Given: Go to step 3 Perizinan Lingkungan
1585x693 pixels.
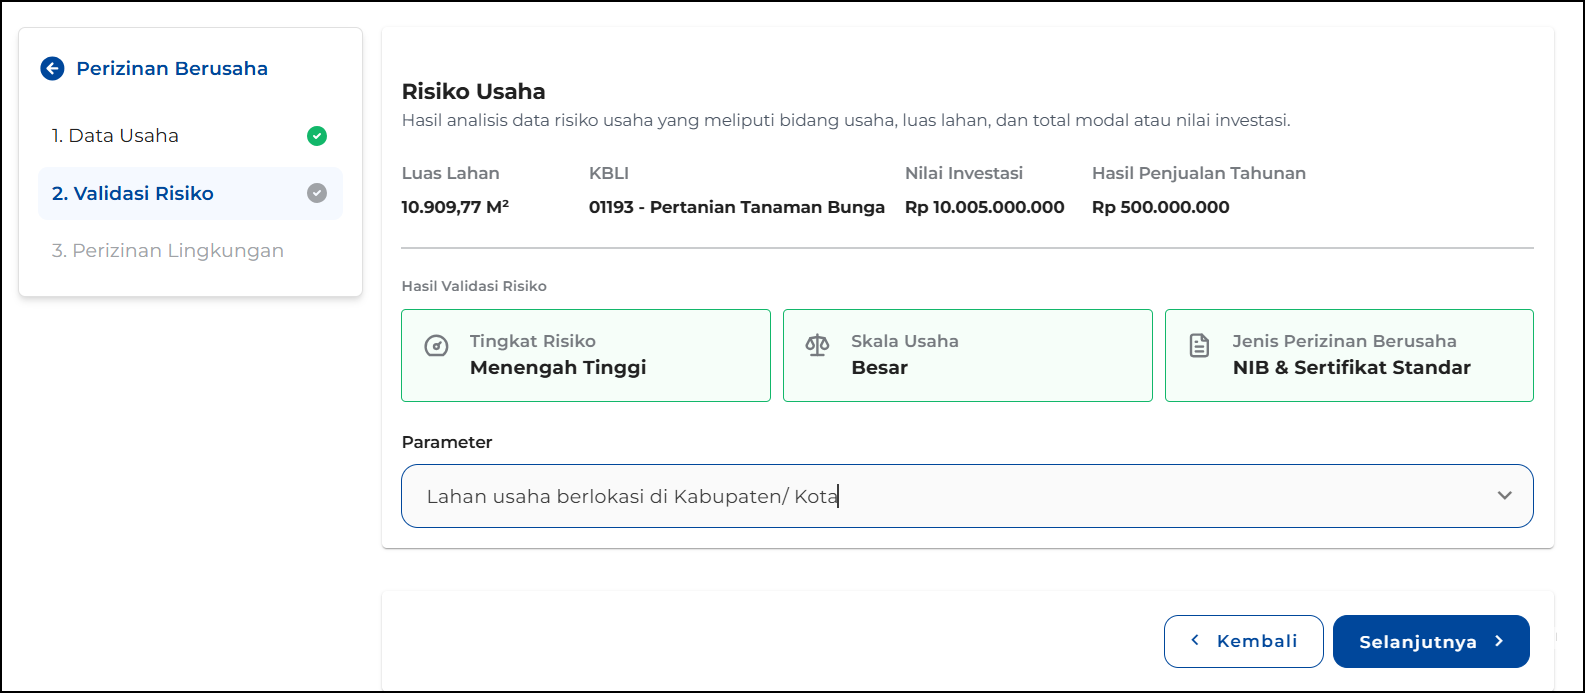Looking at the screenshot, I should point(168,251).
